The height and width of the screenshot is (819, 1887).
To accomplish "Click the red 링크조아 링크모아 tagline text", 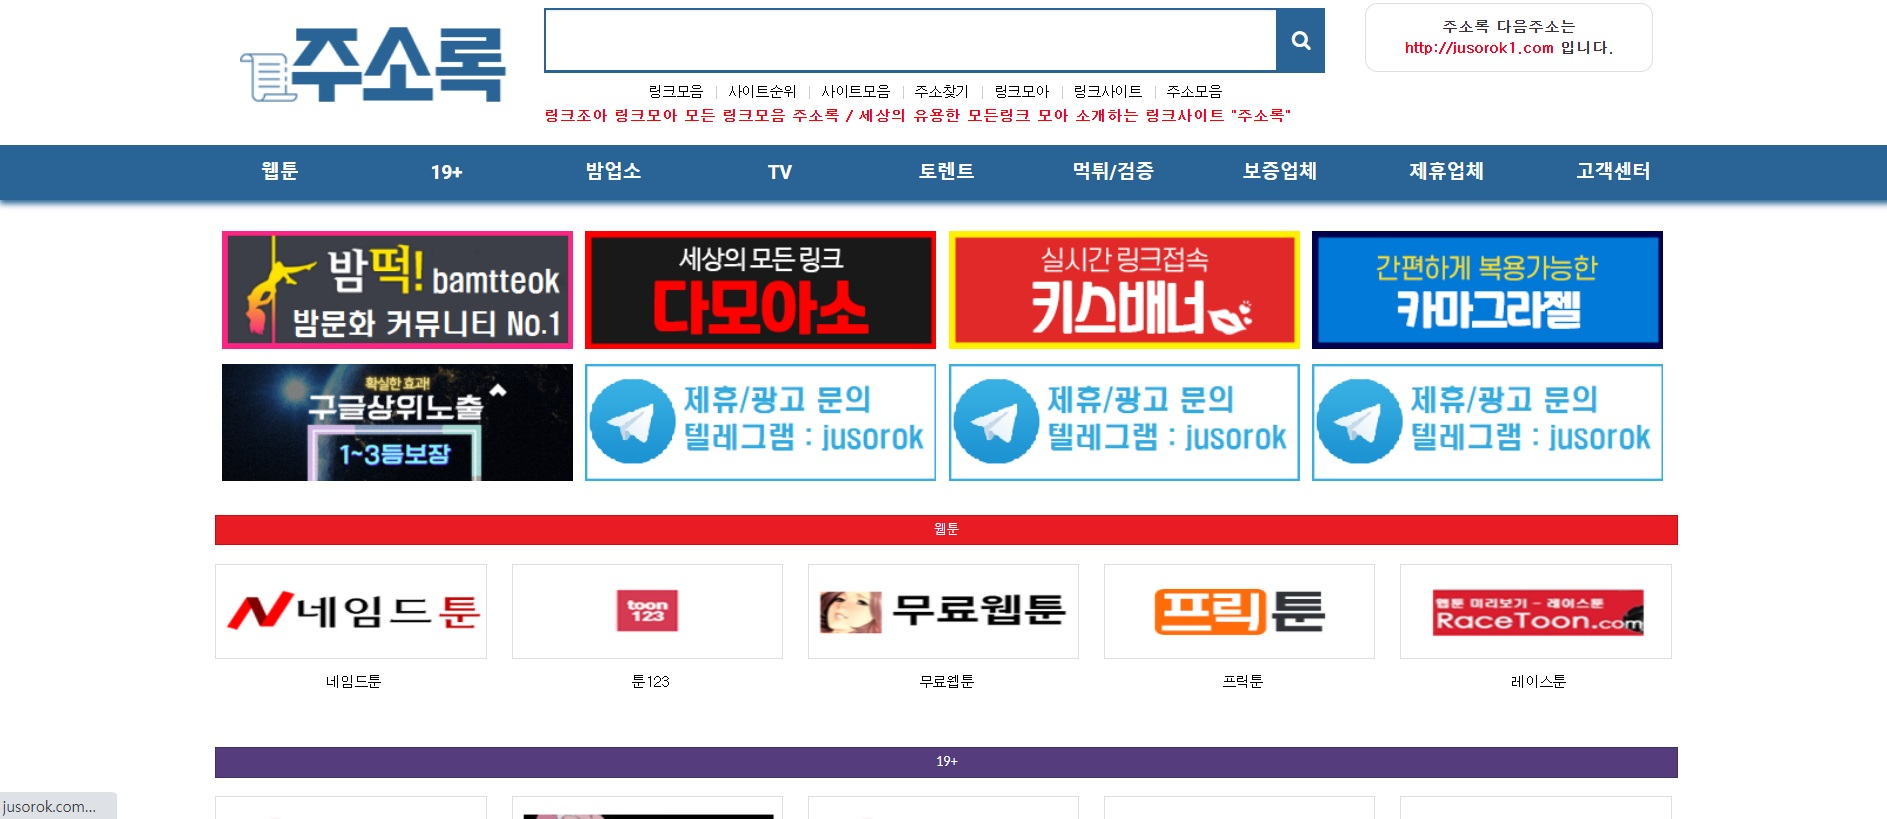I will click(917, 116).
